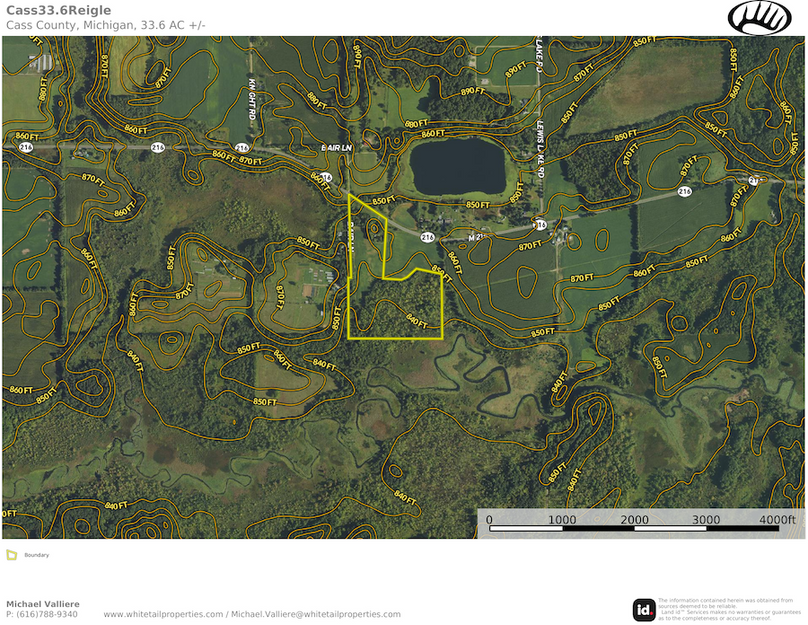The width and height of the screenshot is (808, 625).
Task: Select the Land id branding icon
Action: click(644, 606)
